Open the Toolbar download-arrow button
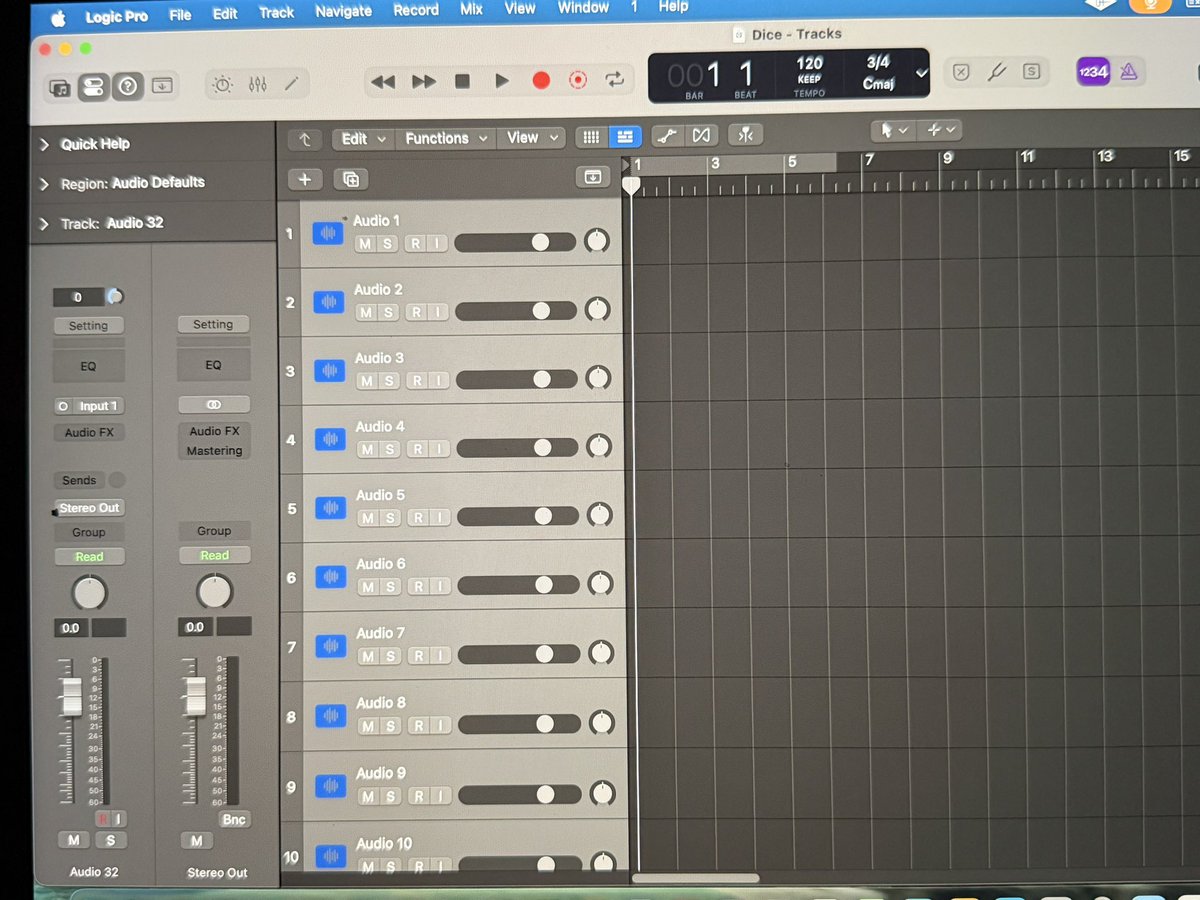The height and width of the screenshot is (900, 1200). (162, 86)
